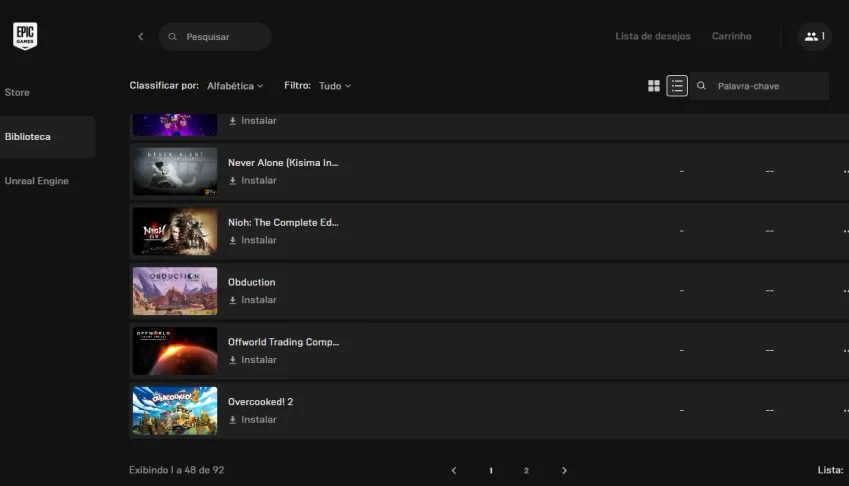Open the Obduction thumbnail
The image size is (849, 486).
[175, 291]
